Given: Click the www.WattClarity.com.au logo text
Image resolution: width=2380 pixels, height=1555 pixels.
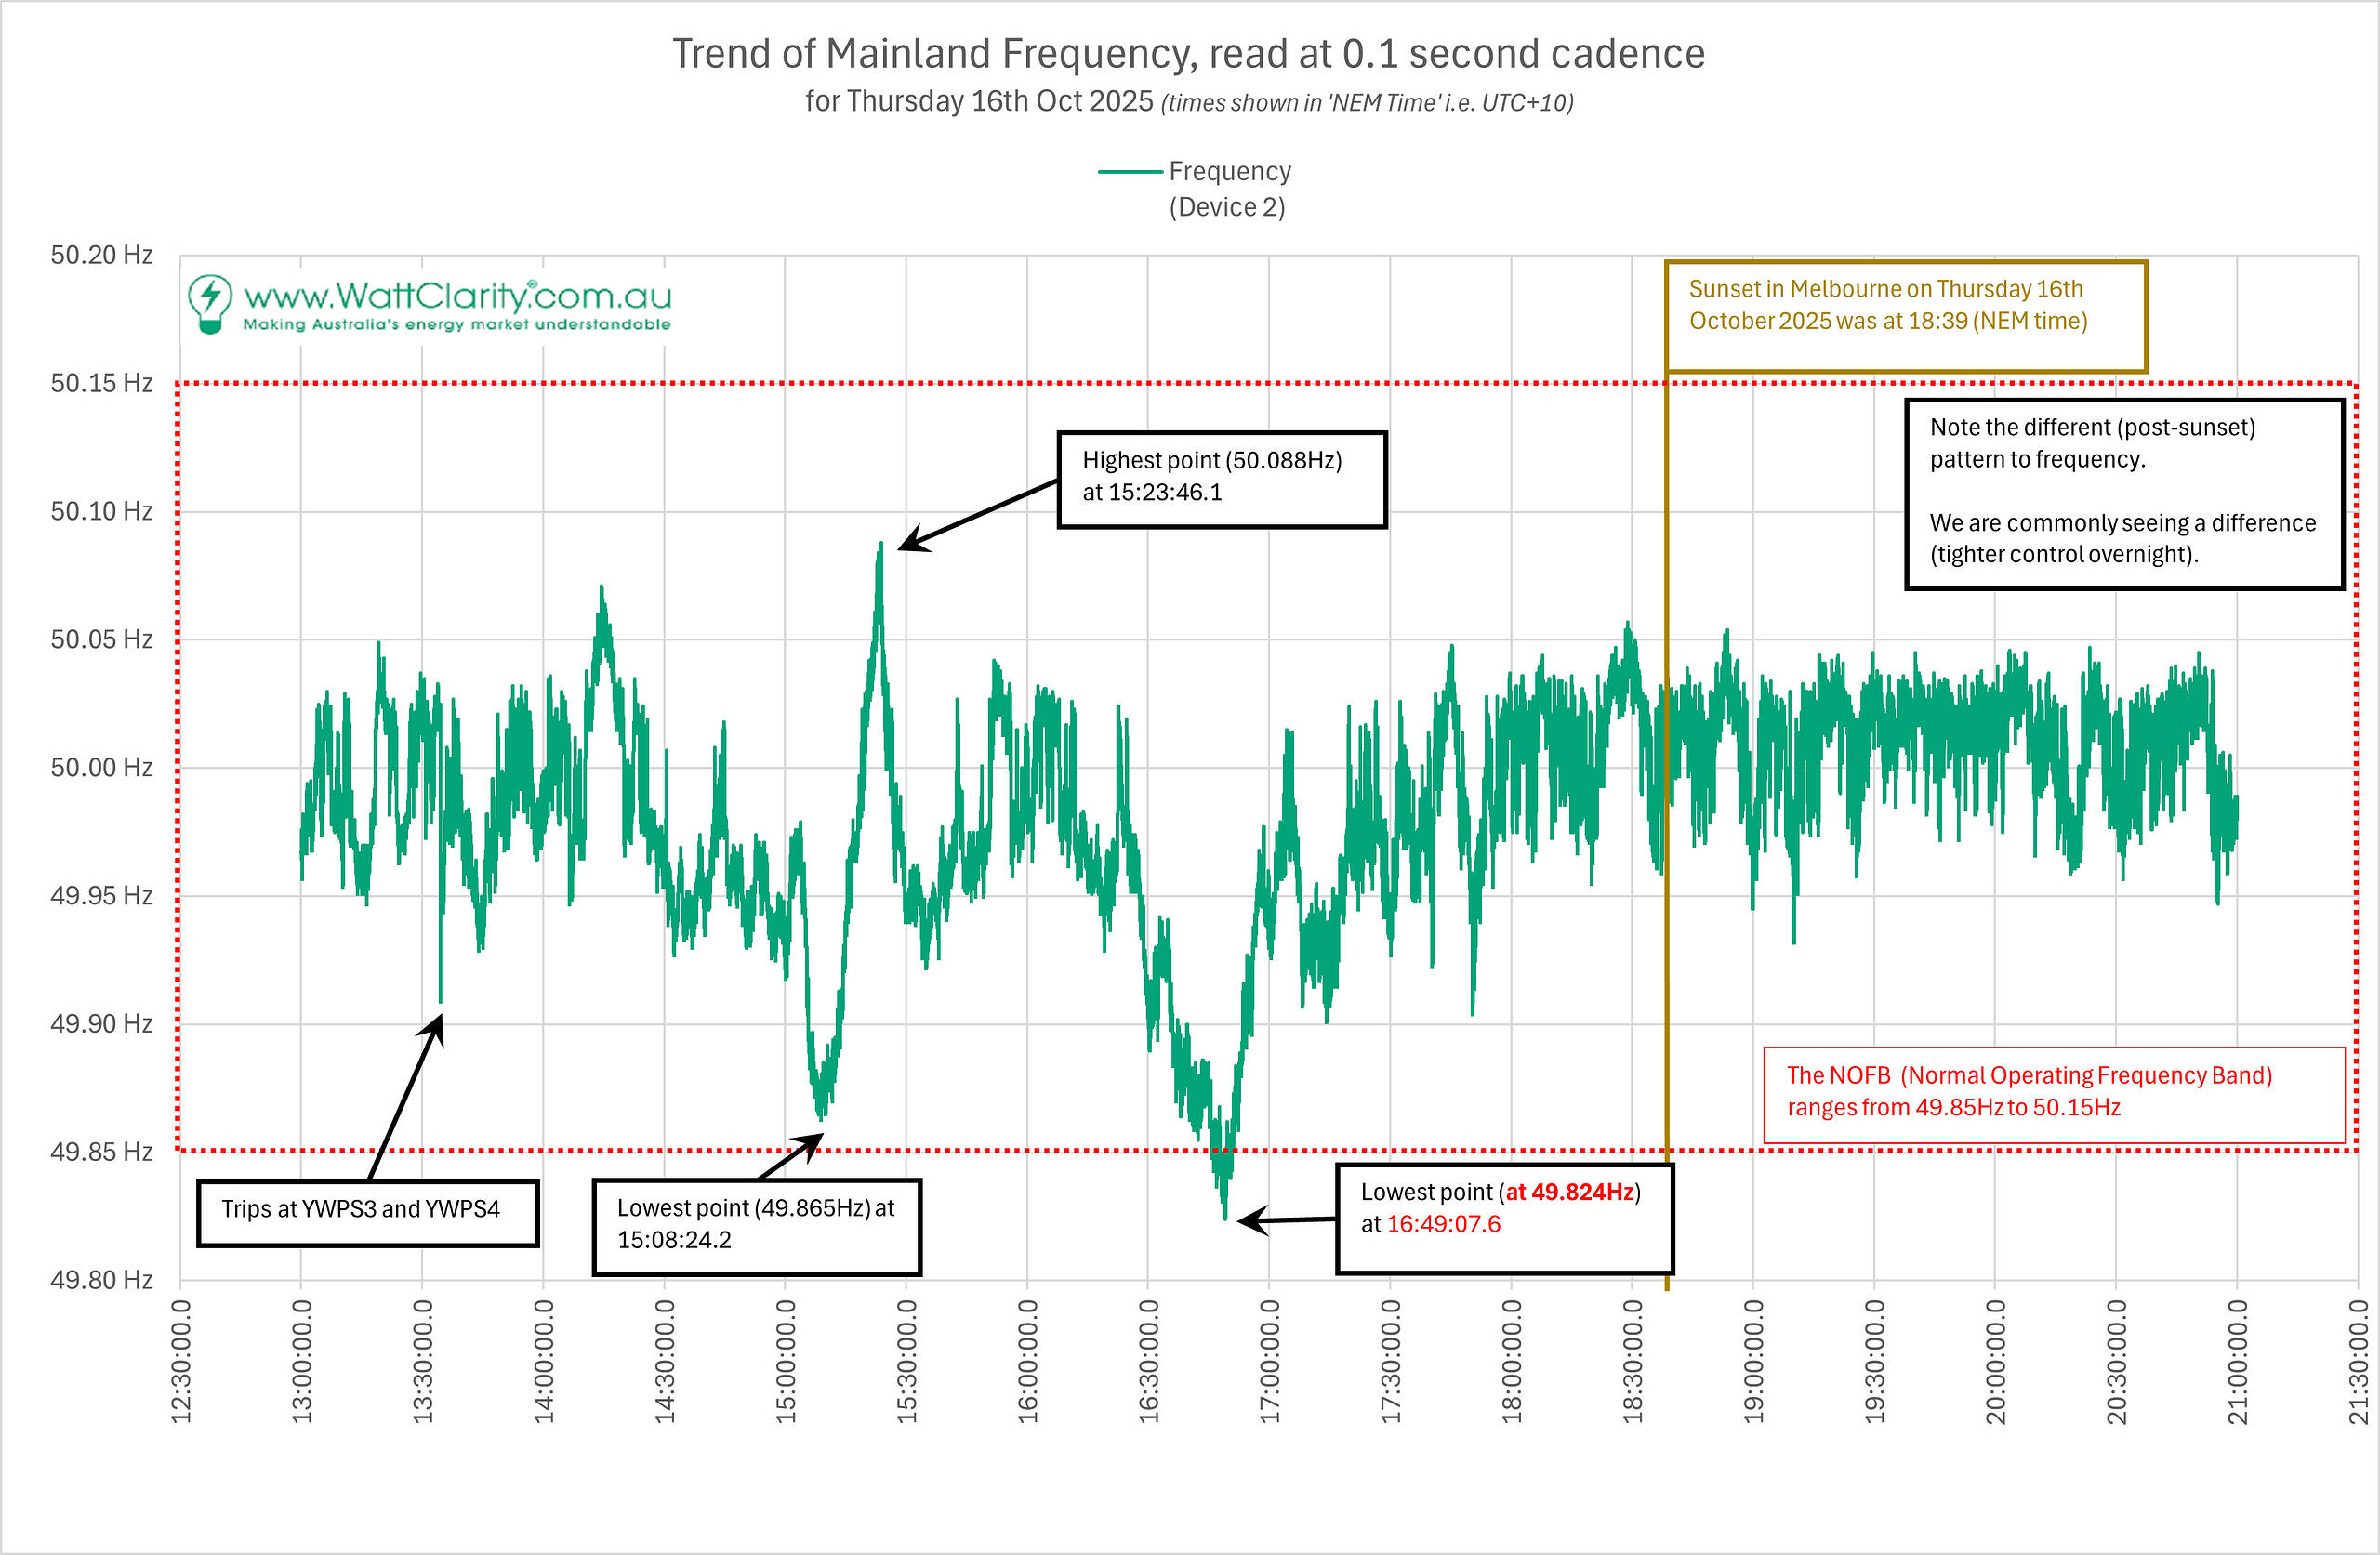Looking at the screenshot, I should pos(457,297).
